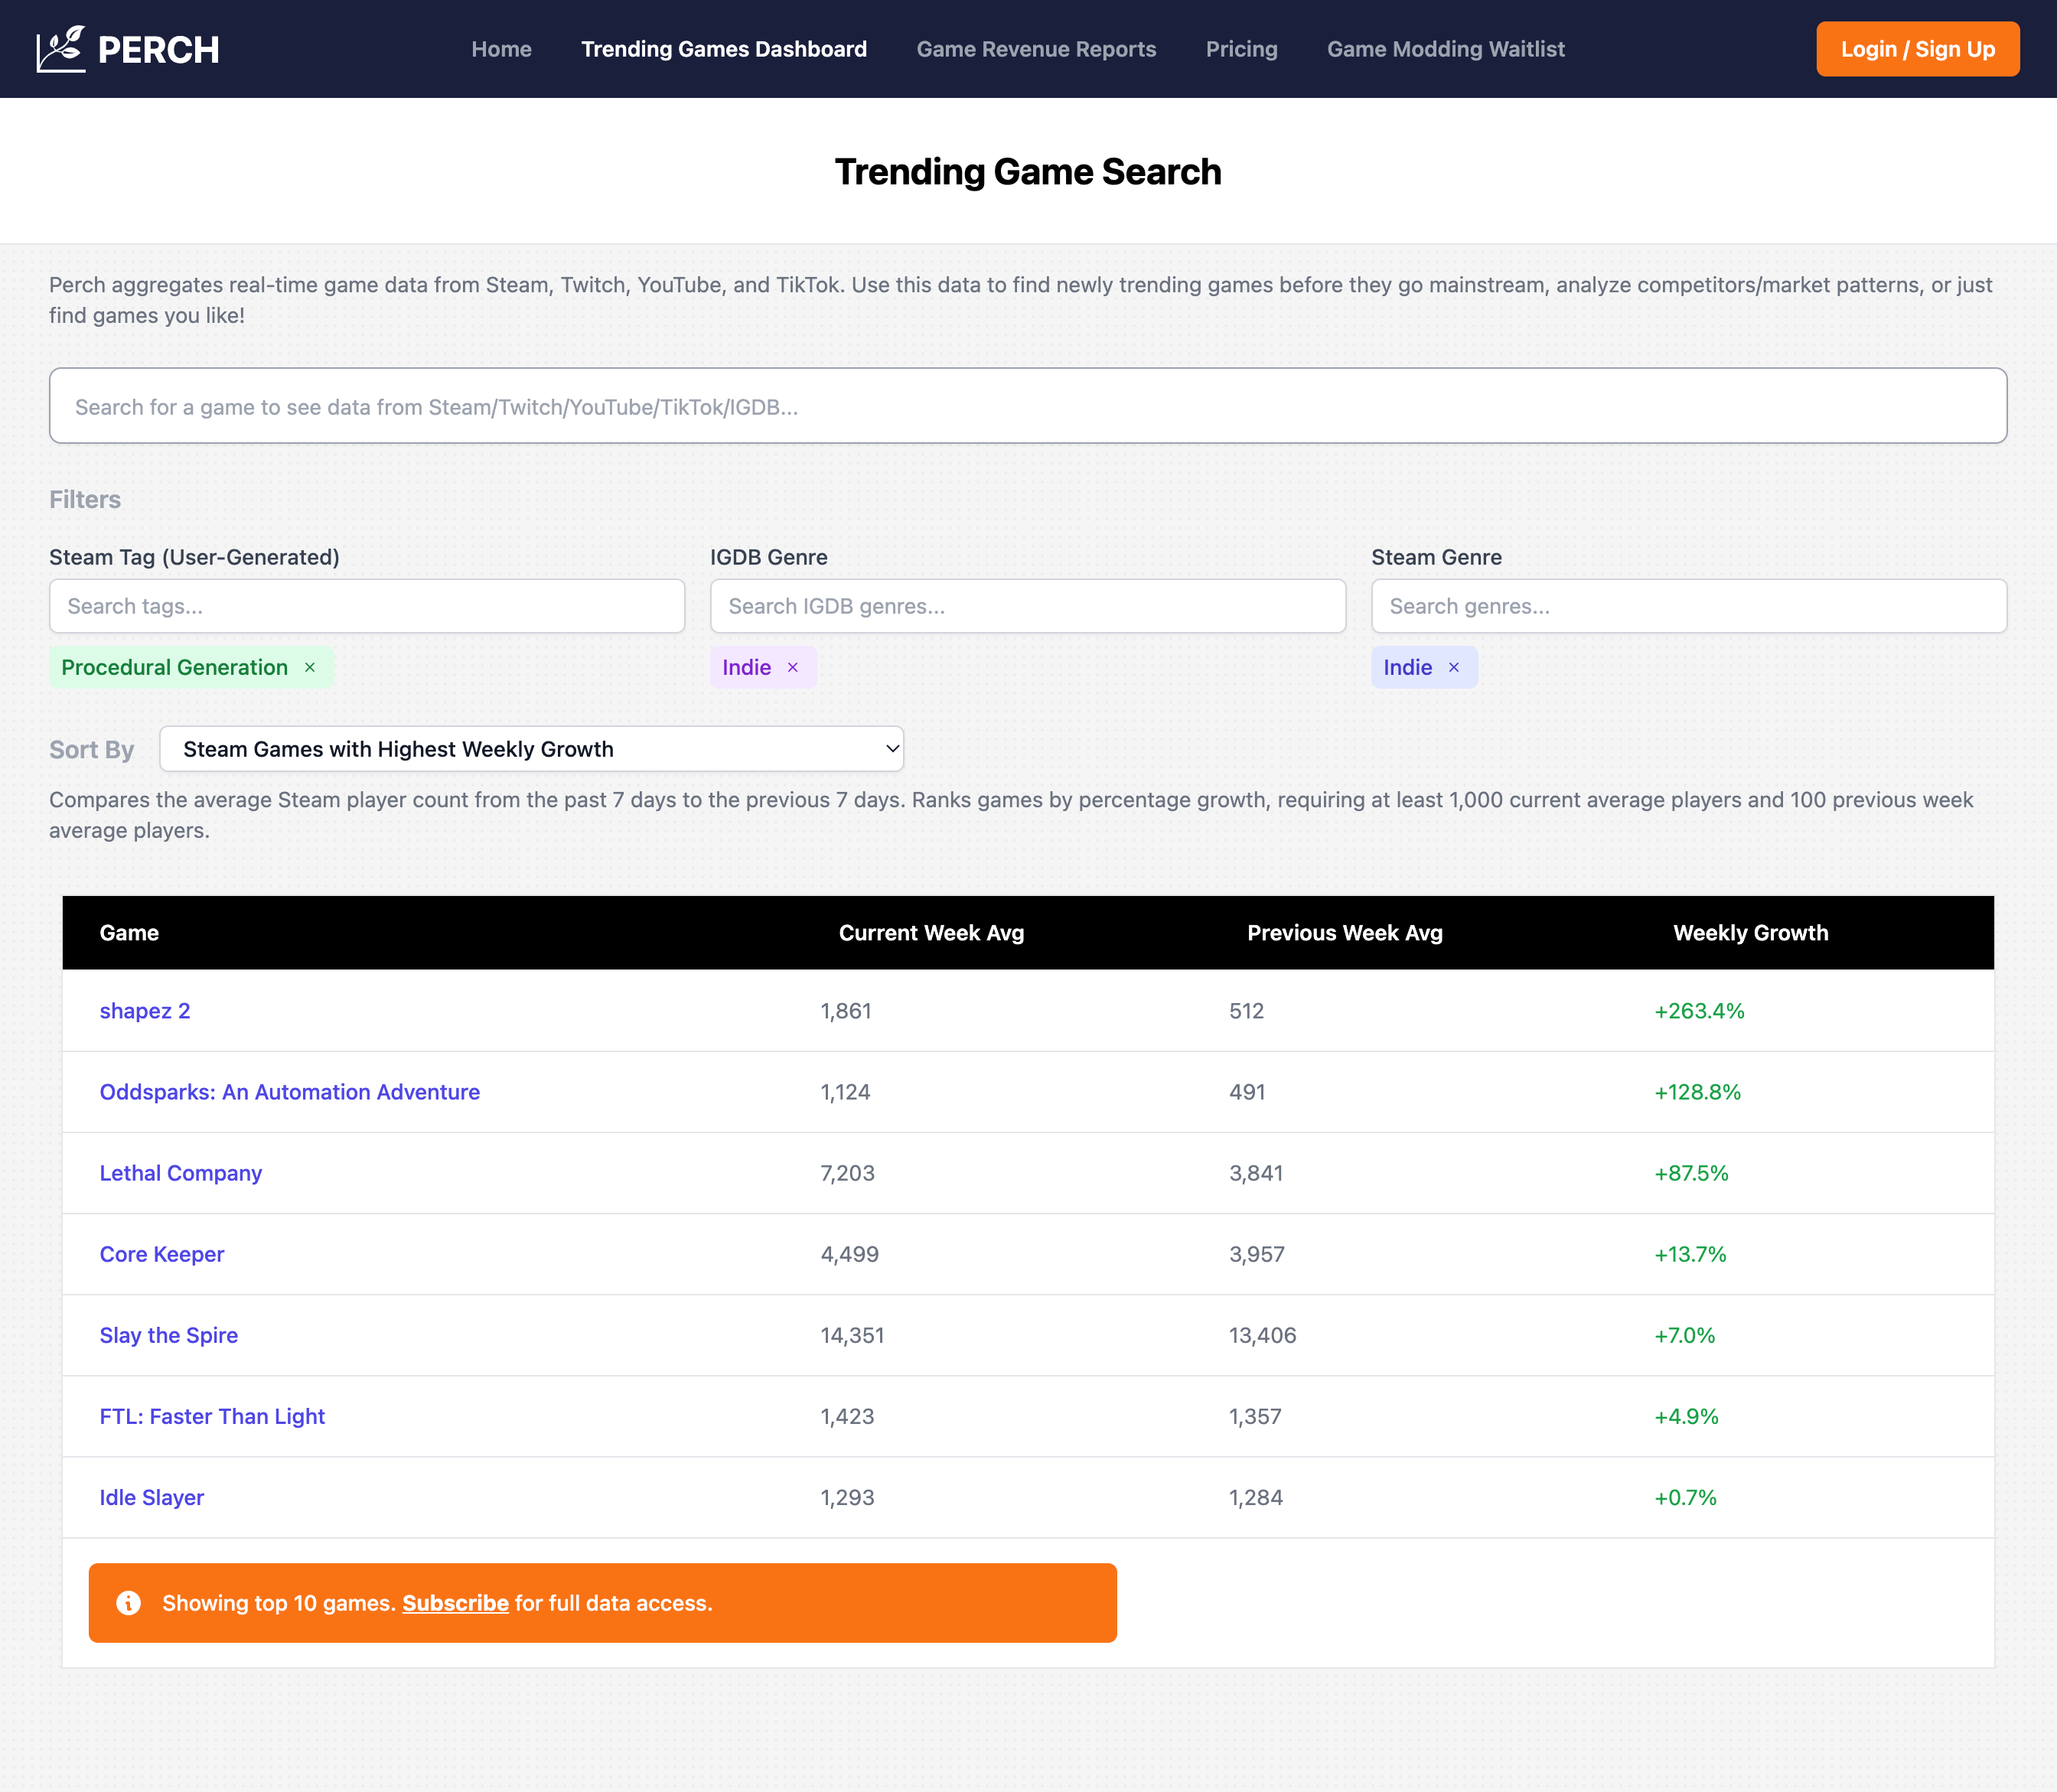Open Game Revenue Reports
The image size is (2057, 1792).
pyautogui.click(x=1036, y=49)
